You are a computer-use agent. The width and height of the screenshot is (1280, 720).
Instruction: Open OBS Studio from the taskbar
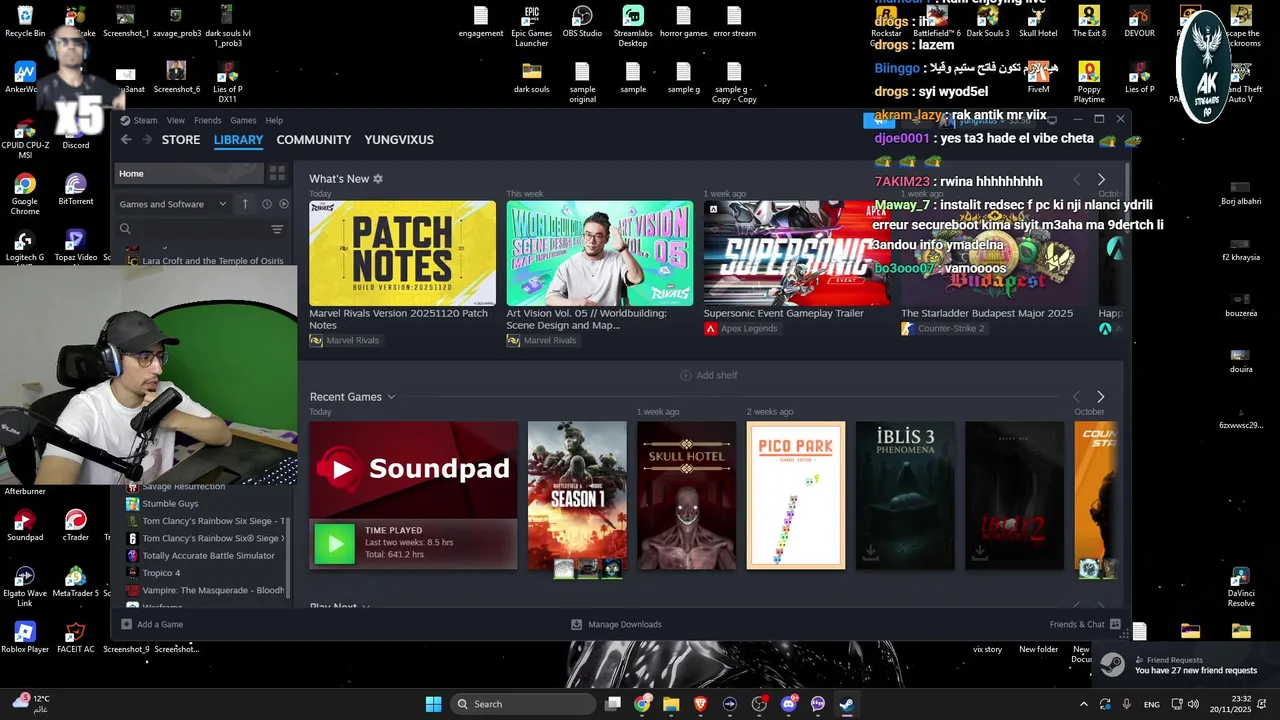759,704
